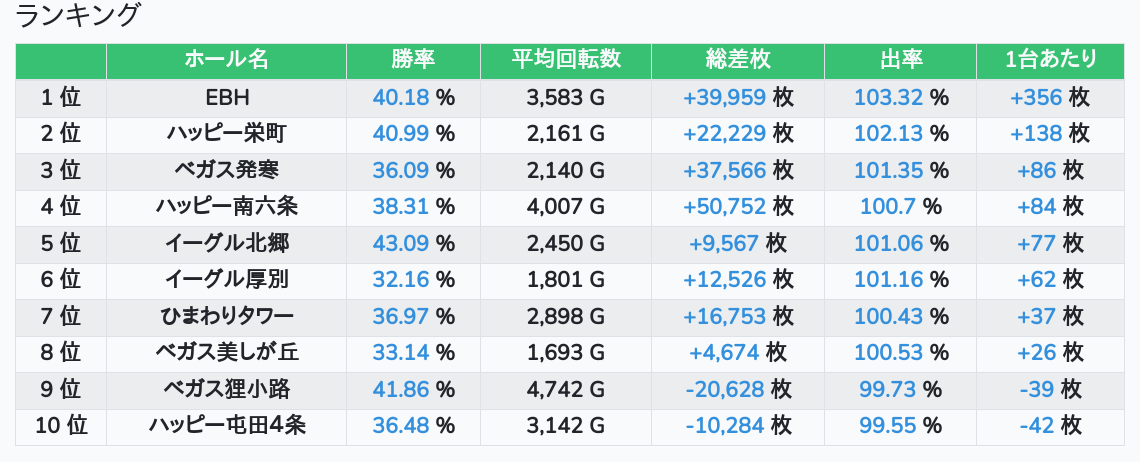Open ベガス狸小路's -20,628 link
Image resolution: width=1140 pixels, height=462 pixels.
click(724, 390)
